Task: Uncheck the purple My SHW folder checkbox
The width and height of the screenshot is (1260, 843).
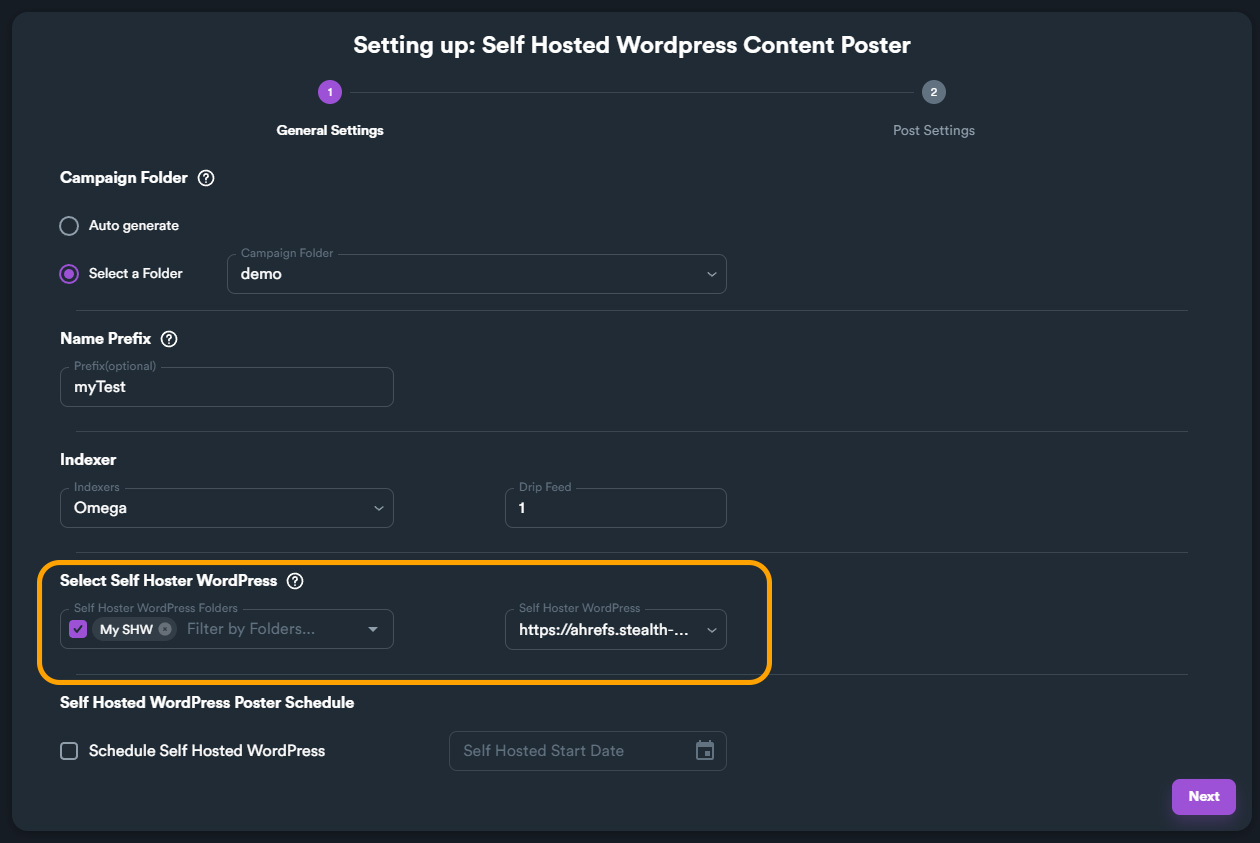Action: 78,629
